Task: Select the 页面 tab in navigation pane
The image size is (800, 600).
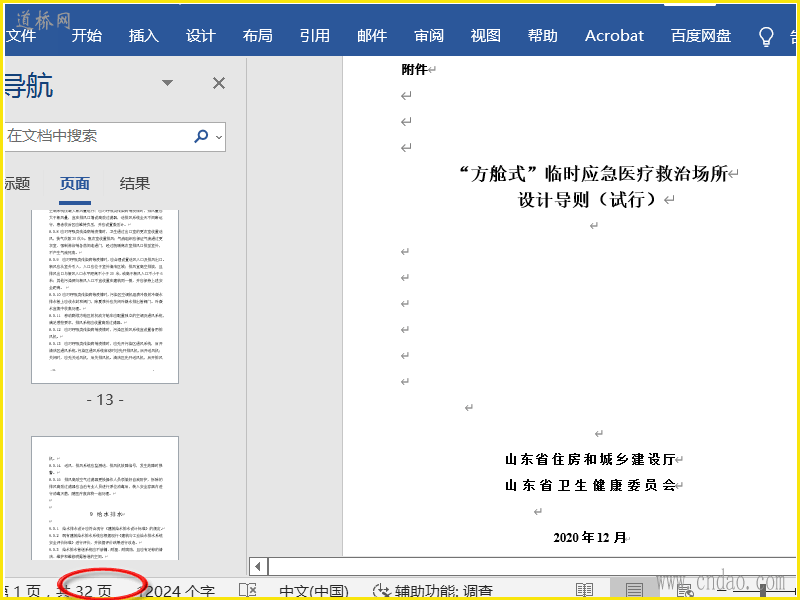Action: coord(74,183)
